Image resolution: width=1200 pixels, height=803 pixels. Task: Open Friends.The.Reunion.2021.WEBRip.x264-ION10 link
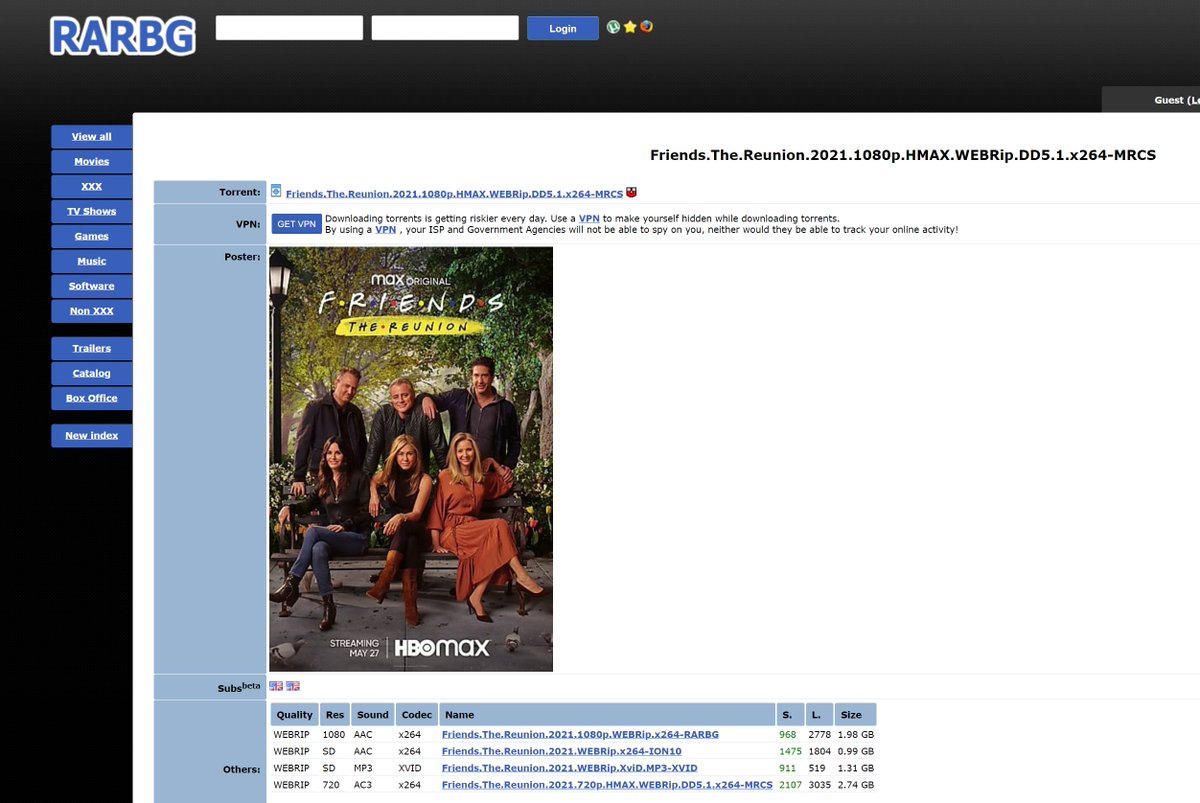point(562,751)
